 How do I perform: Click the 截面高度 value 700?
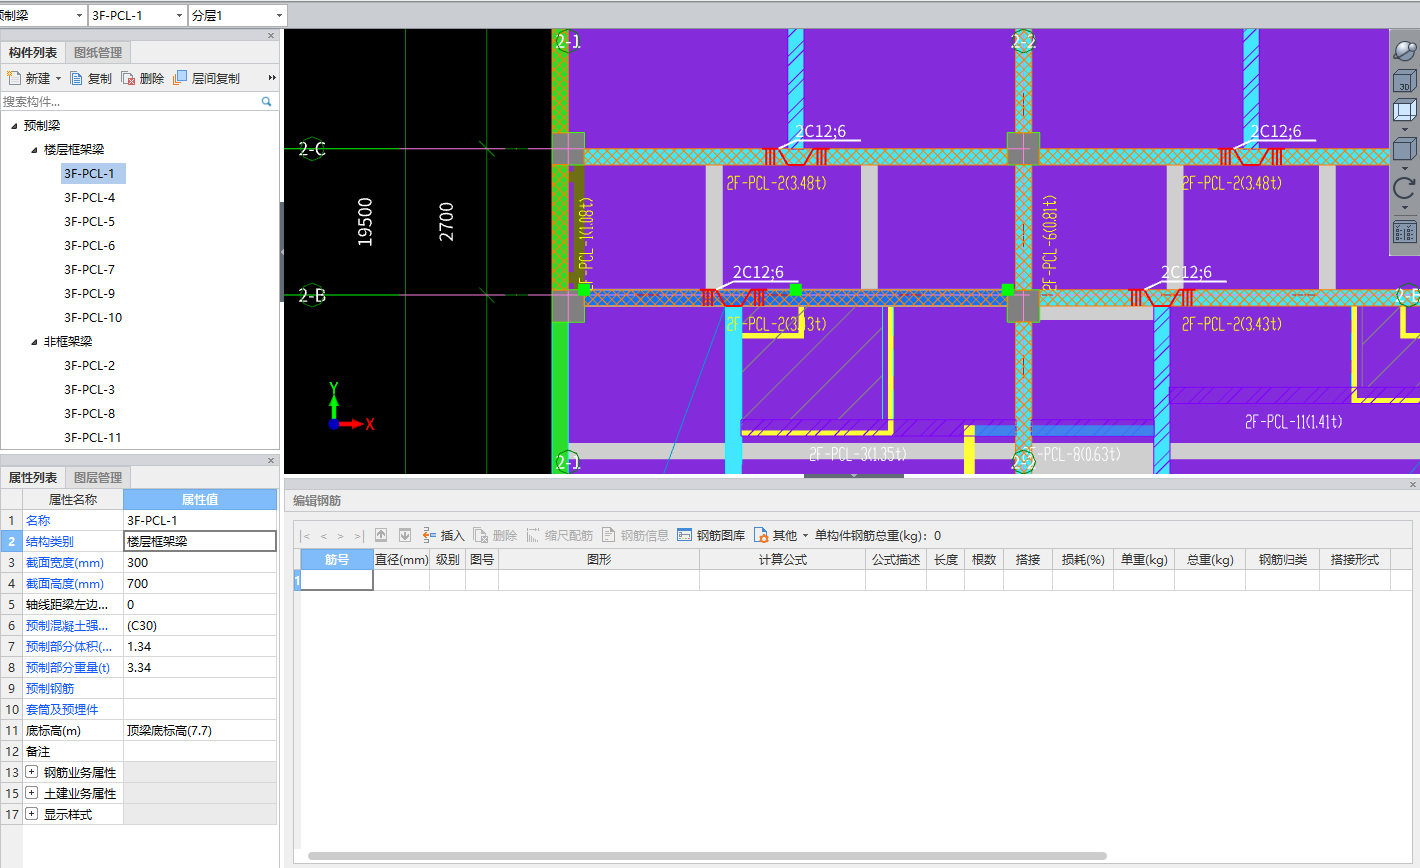tap(200, 583)
